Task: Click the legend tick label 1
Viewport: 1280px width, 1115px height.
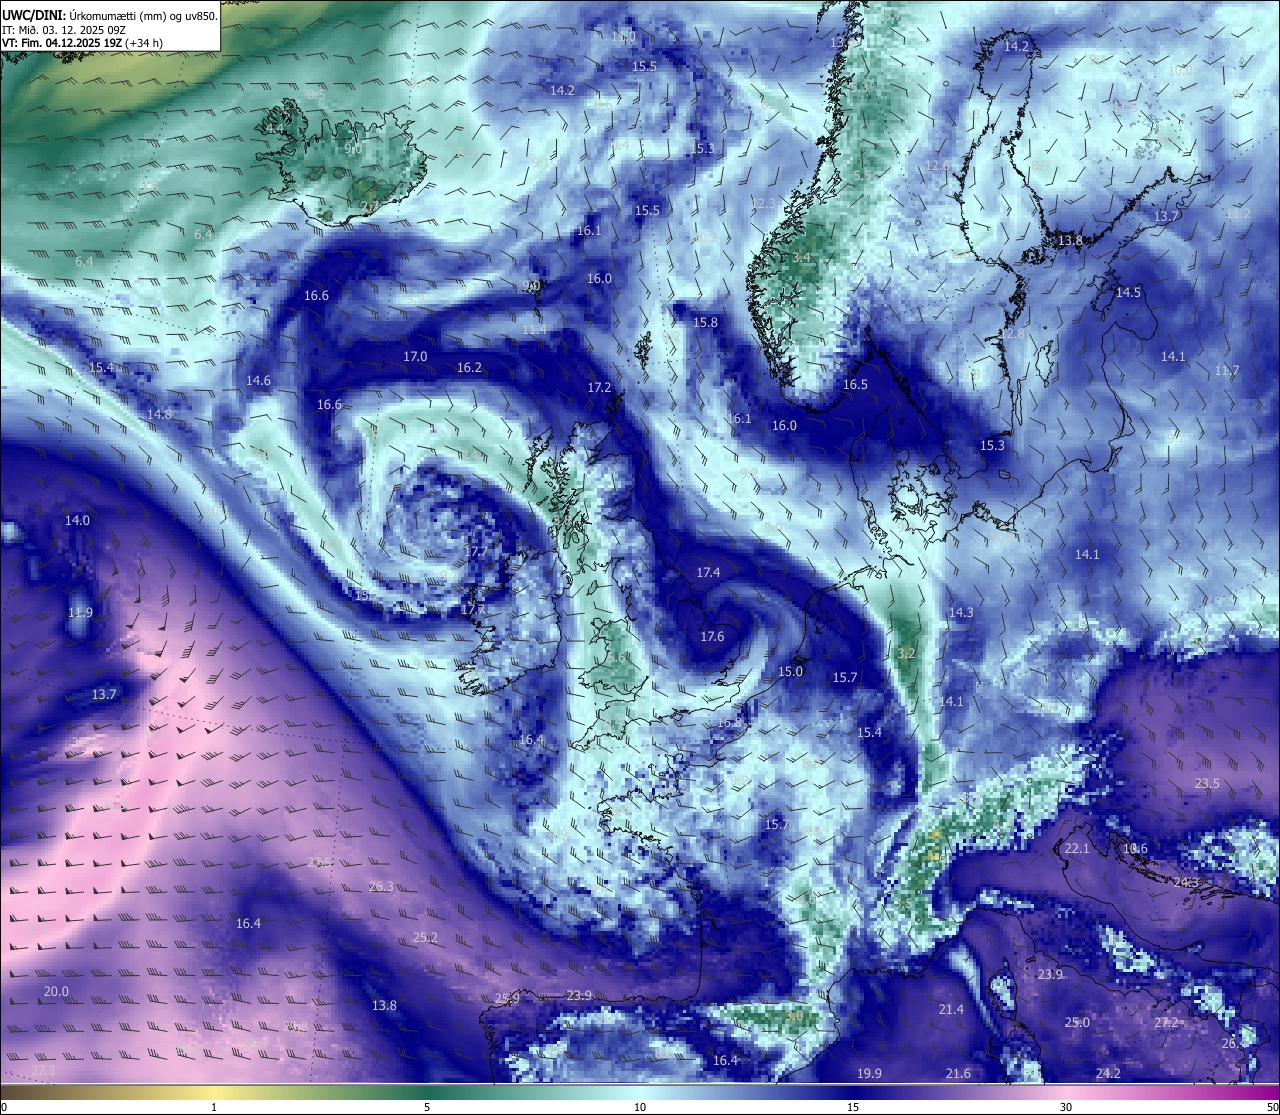Action: [214, 1107]
